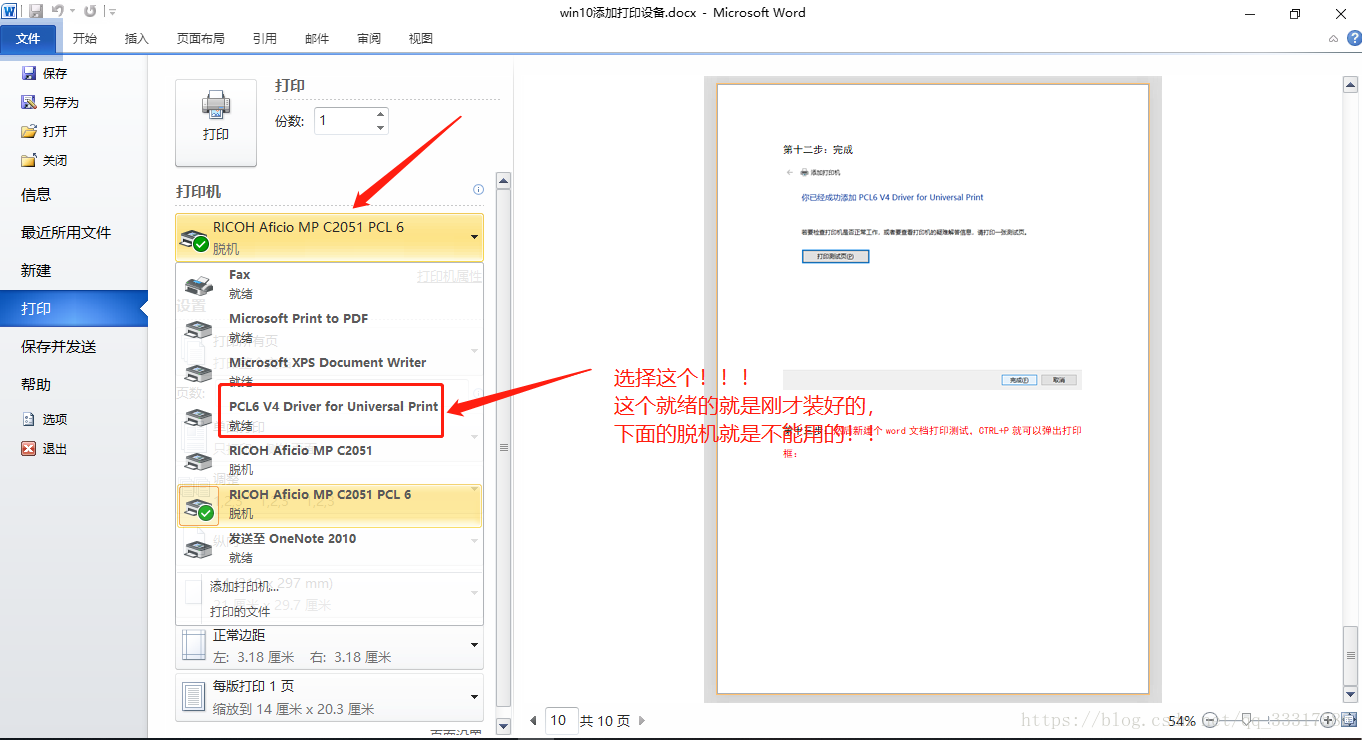Select PCL6 V4 Driver for Universal Print
The width and height of the screenshot is (1362, 740).
point(329,416)
